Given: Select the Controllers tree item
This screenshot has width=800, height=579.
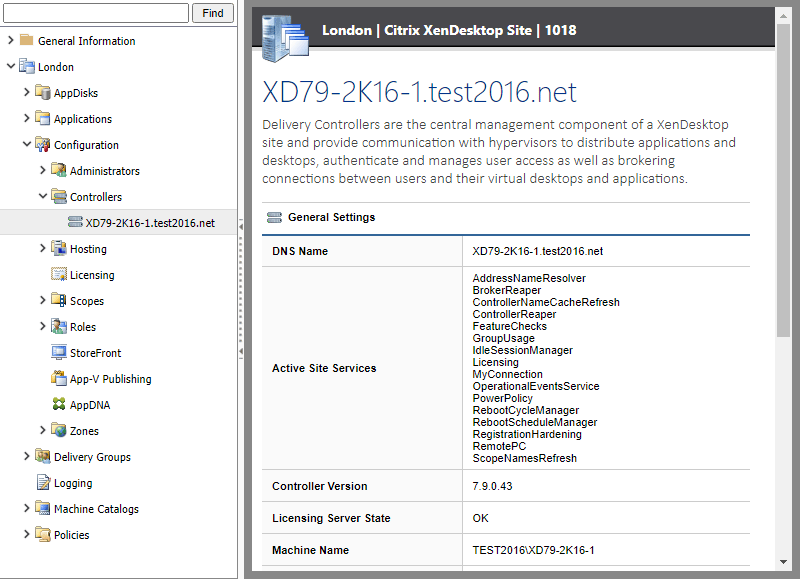Looking at the screenshot, I should [96, 197].
